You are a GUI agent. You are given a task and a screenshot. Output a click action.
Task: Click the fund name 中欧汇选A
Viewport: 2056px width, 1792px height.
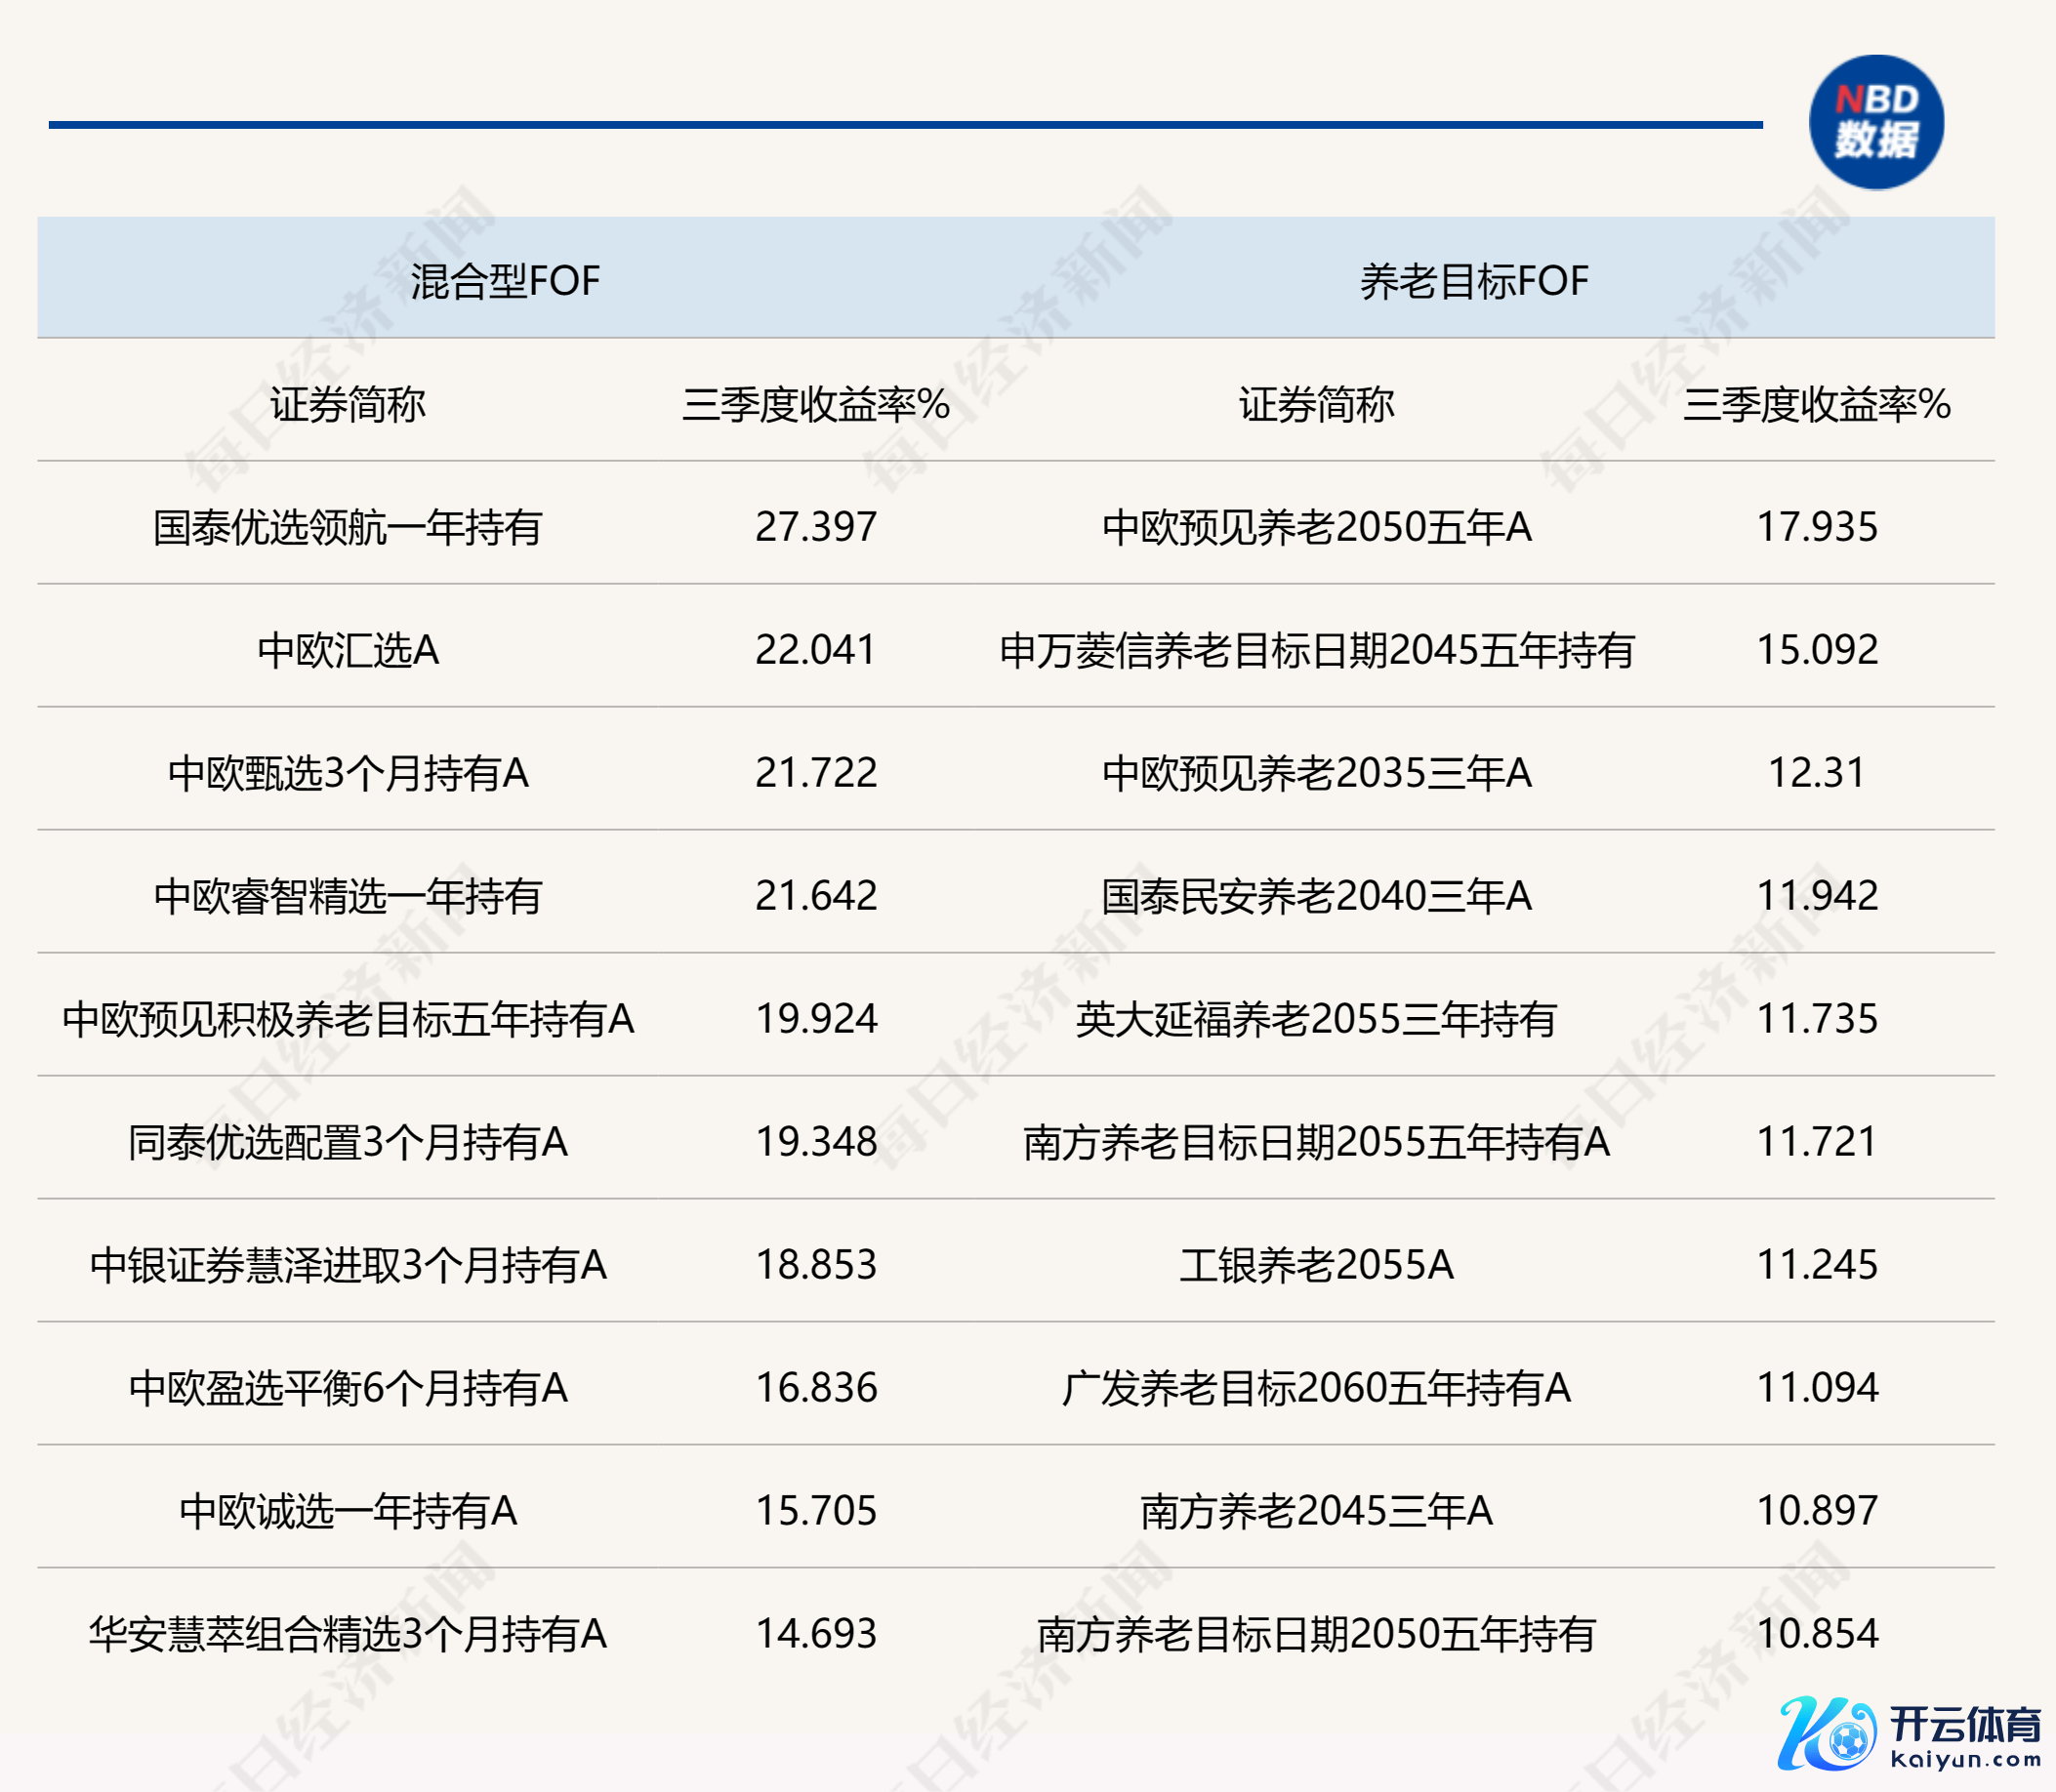point(348,651)
